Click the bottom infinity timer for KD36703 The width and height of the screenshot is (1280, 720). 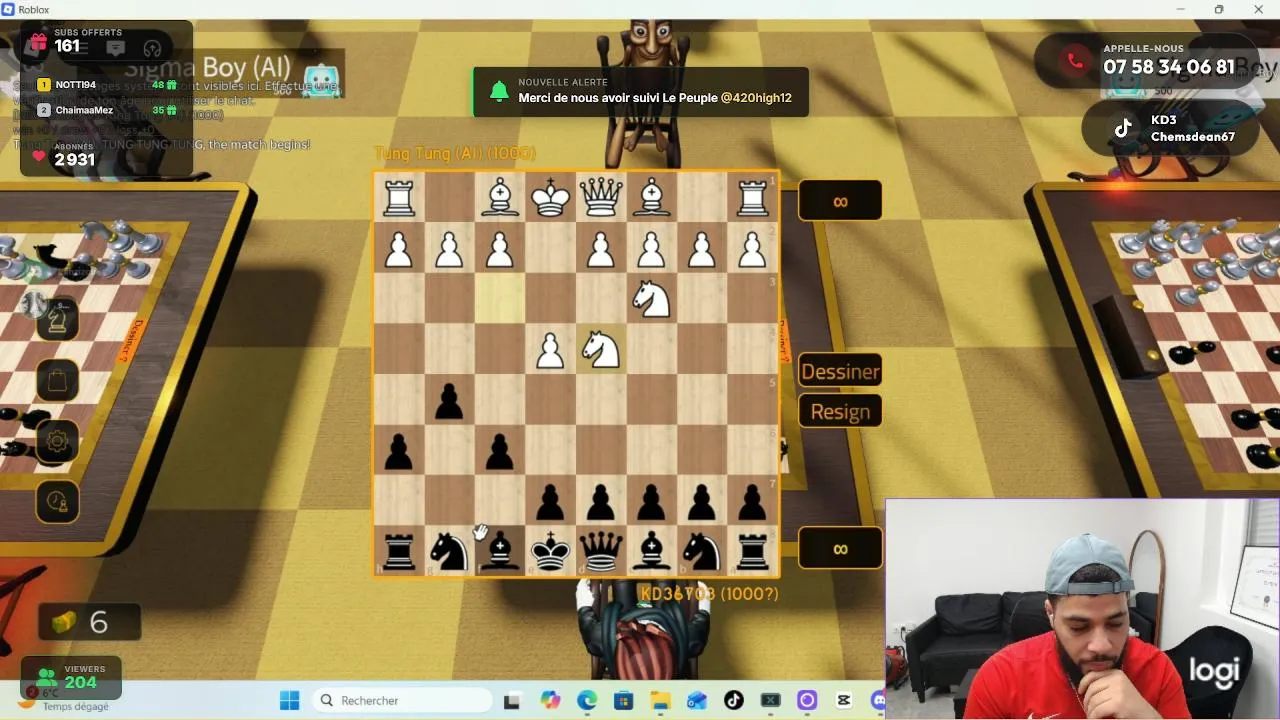click(x=840, y=548)
